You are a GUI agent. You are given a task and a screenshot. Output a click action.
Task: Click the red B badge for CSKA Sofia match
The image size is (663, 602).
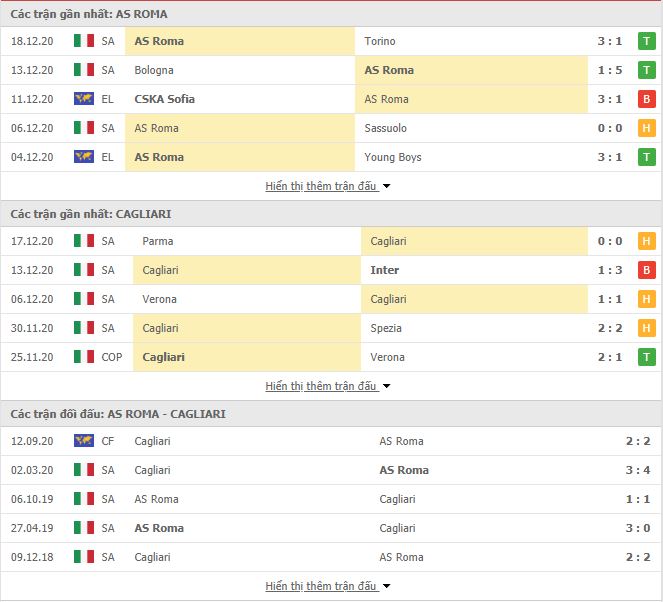pyautogui.click(x=647, y=99)
